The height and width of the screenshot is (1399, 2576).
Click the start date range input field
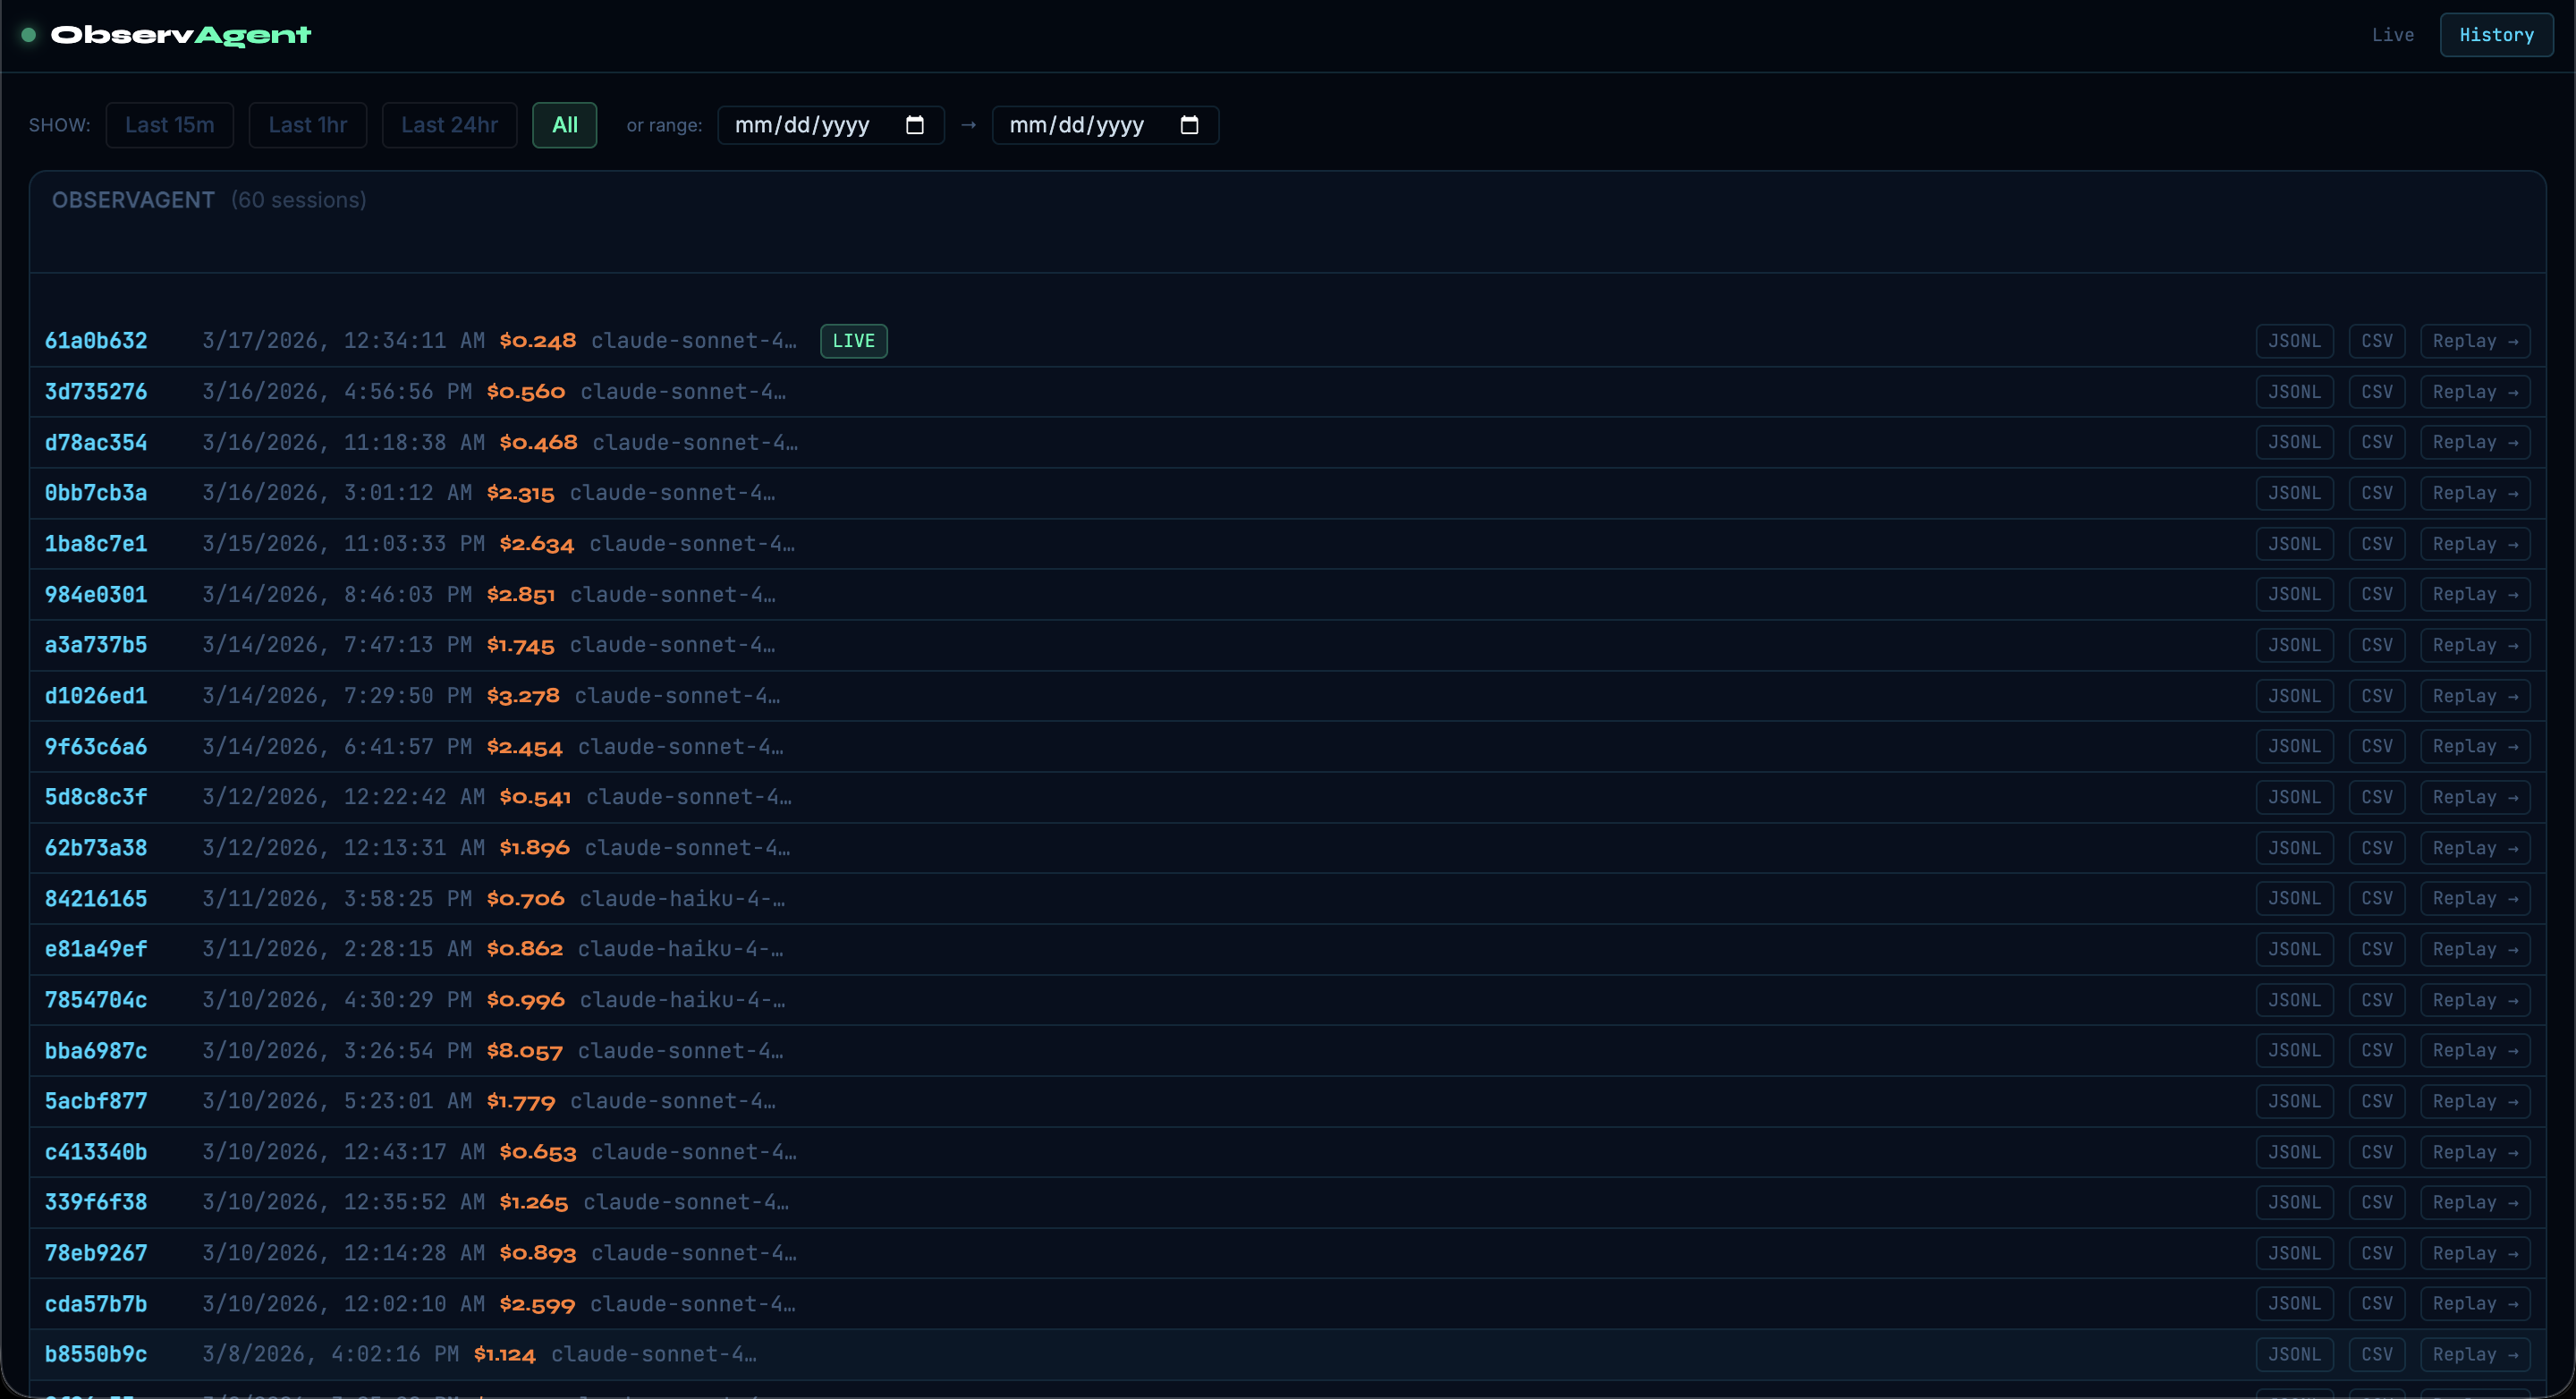click(x=802, y=125)
